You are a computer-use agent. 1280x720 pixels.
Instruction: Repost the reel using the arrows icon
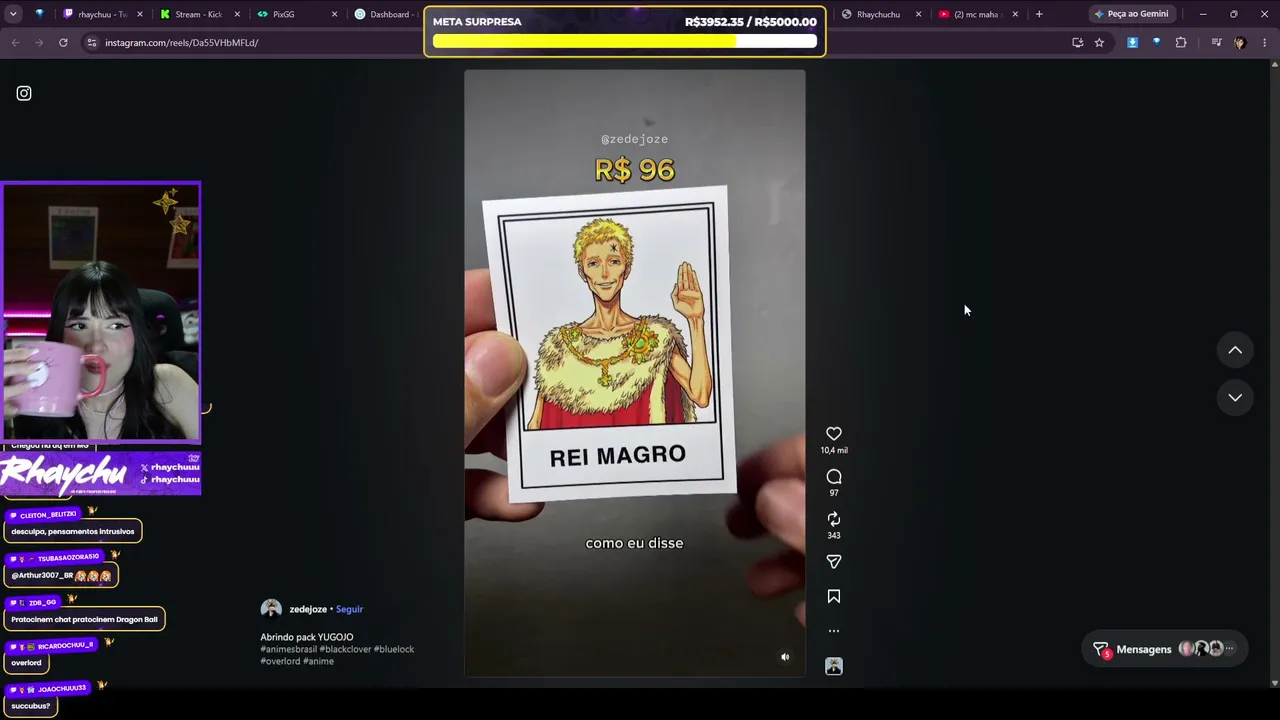[834, 519]
